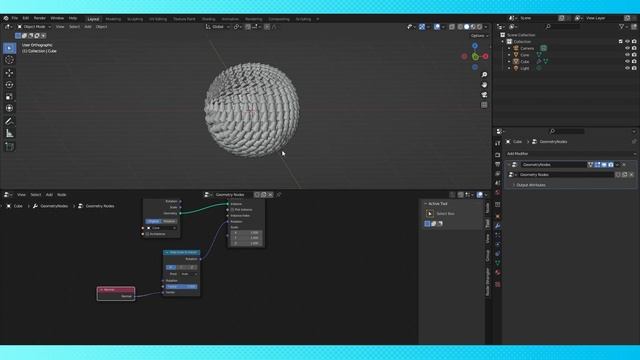Click the blue Z axis gizmo on top
This screenshot has height=360, width=640.
475,46
